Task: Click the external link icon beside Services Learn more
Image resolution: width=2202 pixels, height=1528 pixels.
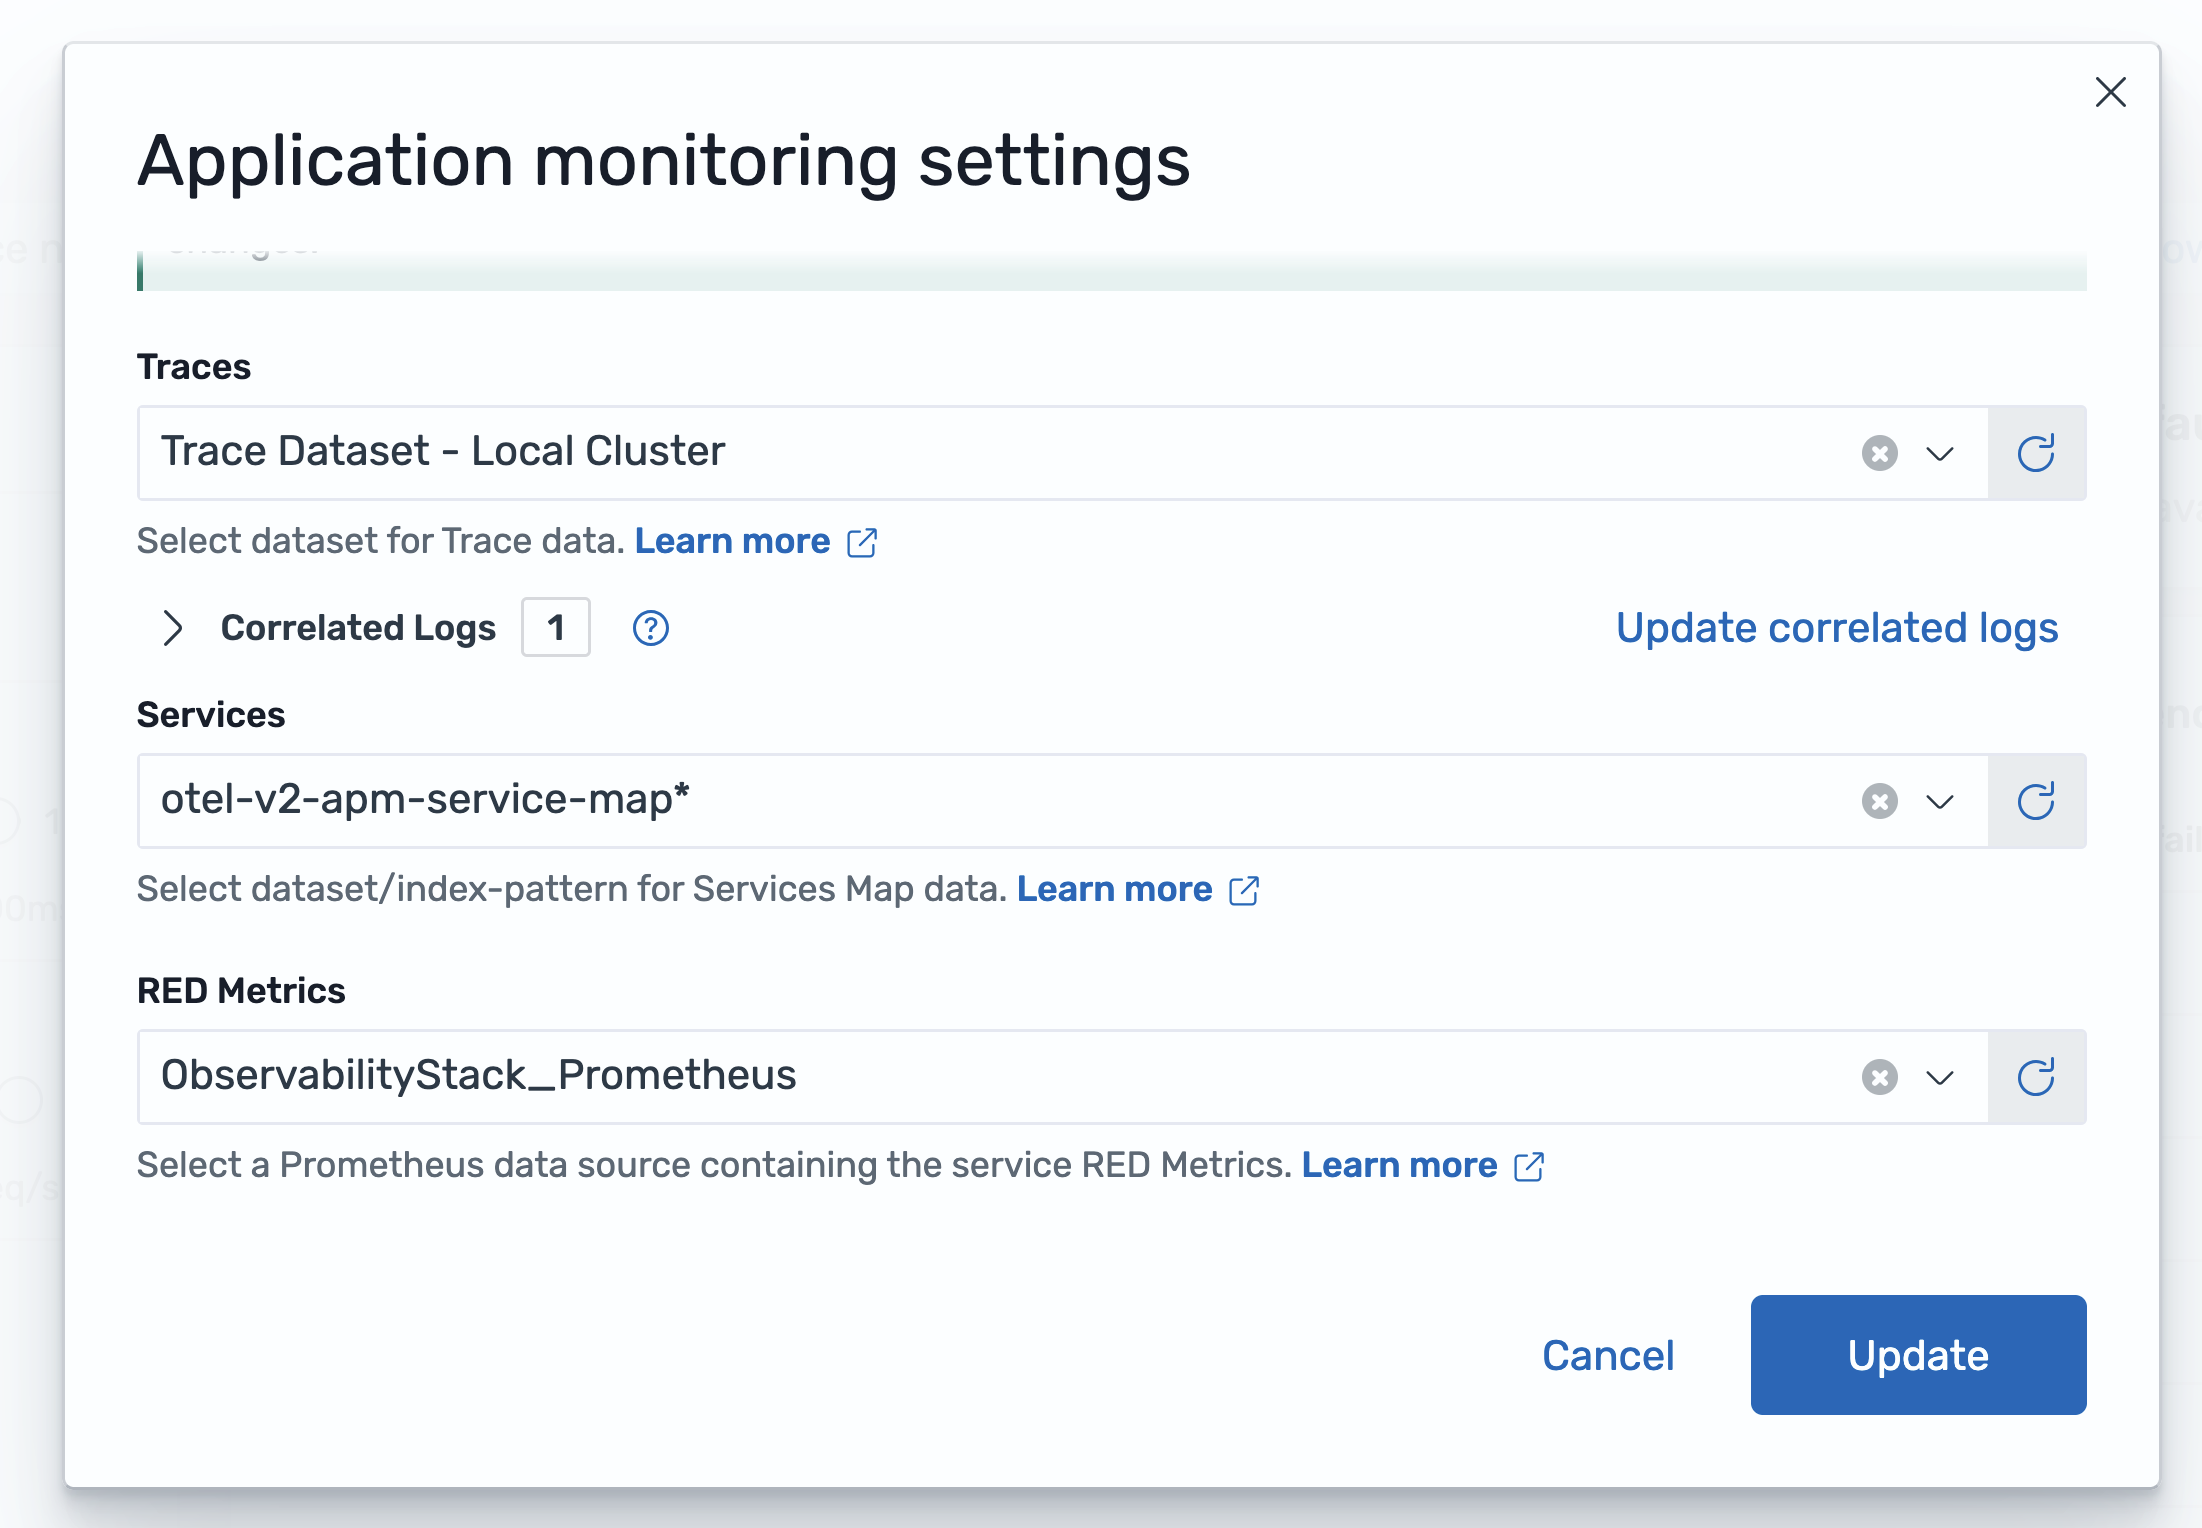Action: coord(1244,890)
